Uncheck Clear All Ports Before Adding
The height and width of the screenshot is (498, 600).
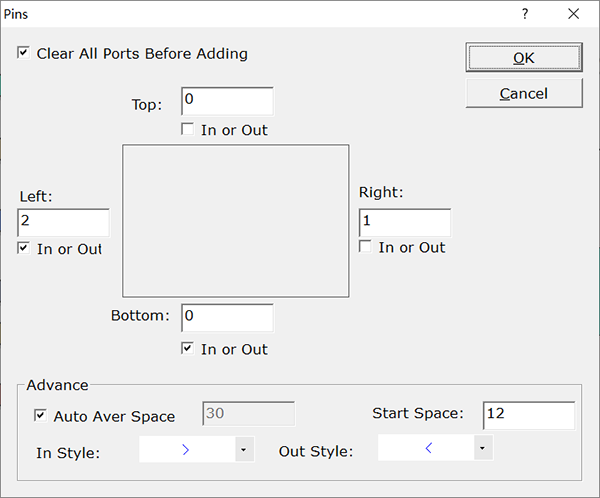(23, 52)
